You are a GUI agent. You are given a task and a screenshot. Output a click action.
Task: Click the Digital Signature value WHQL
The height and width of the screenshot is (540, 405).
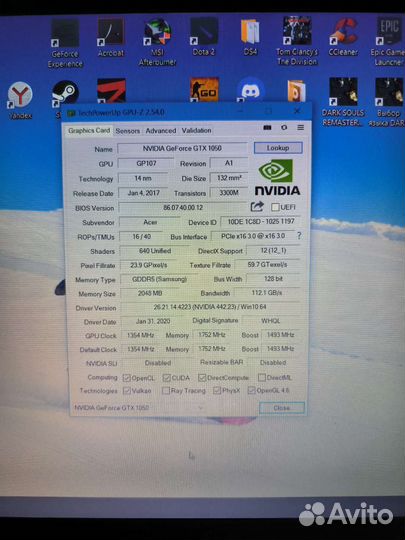point(270,321)
